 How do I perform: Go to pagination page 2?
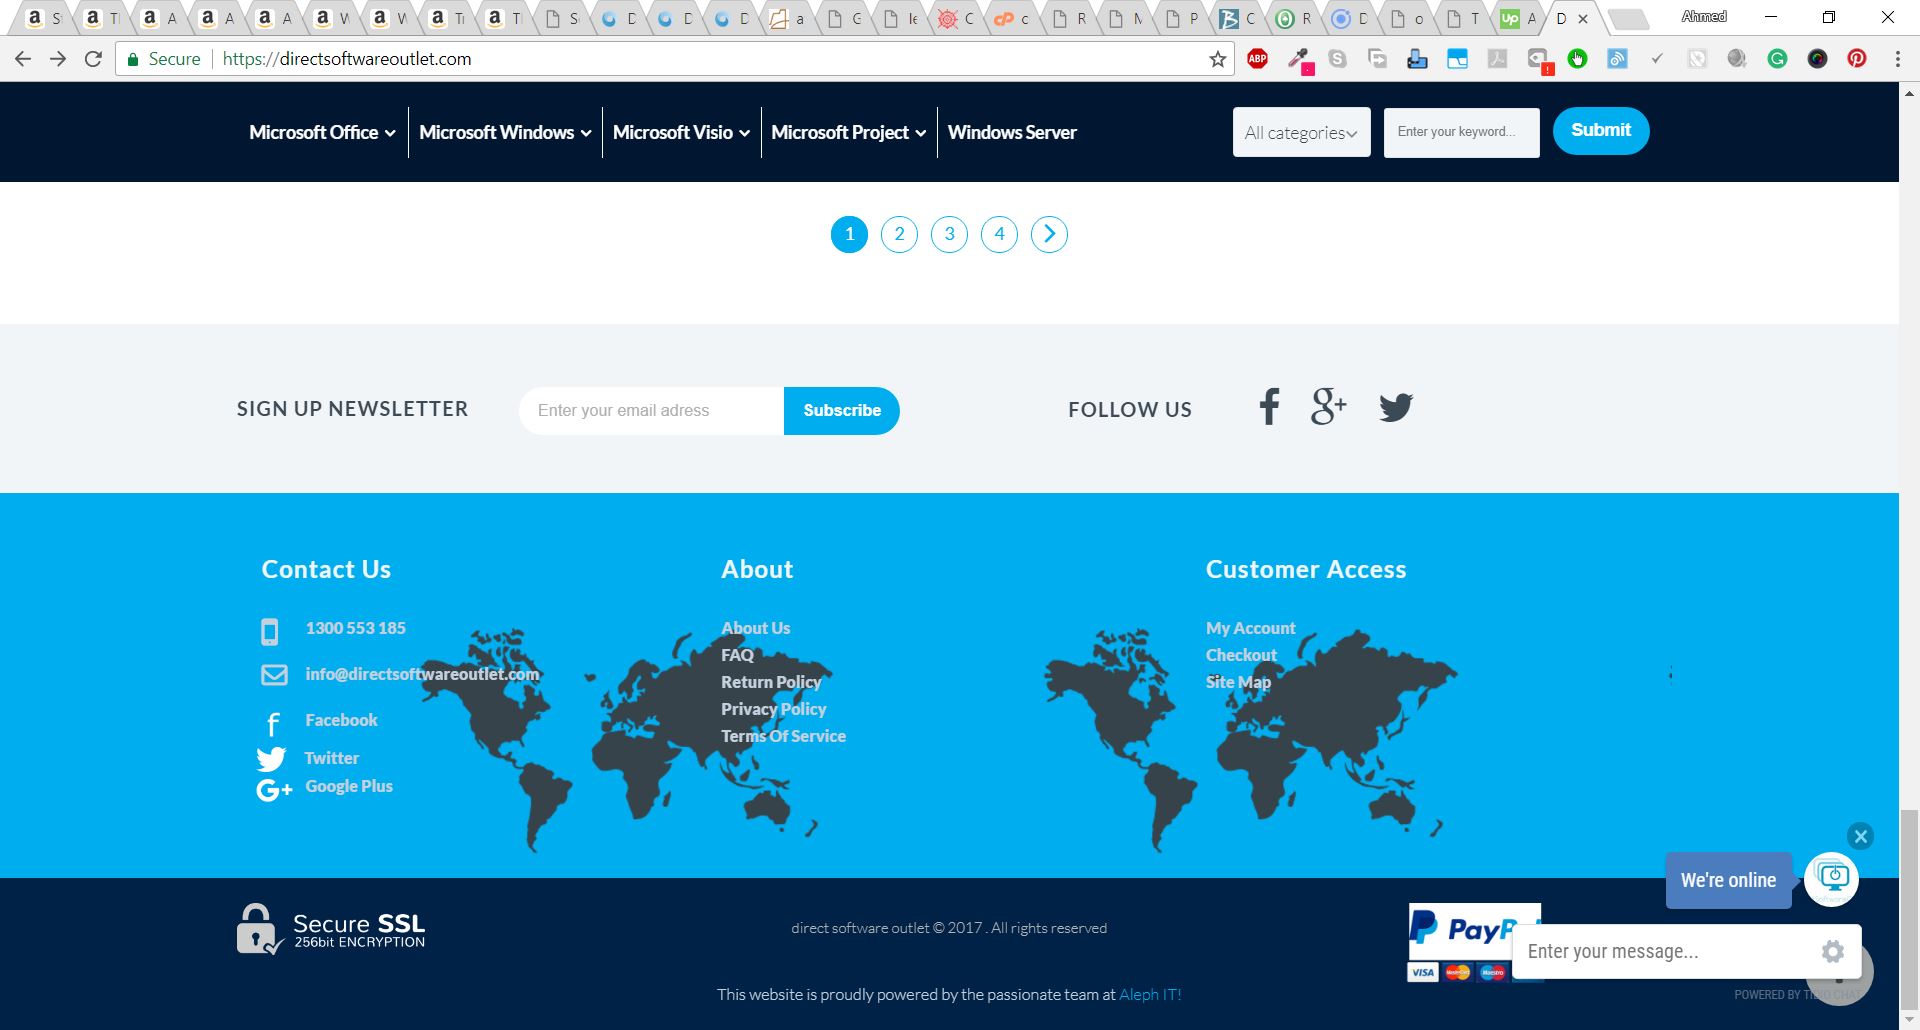(899, 234)
